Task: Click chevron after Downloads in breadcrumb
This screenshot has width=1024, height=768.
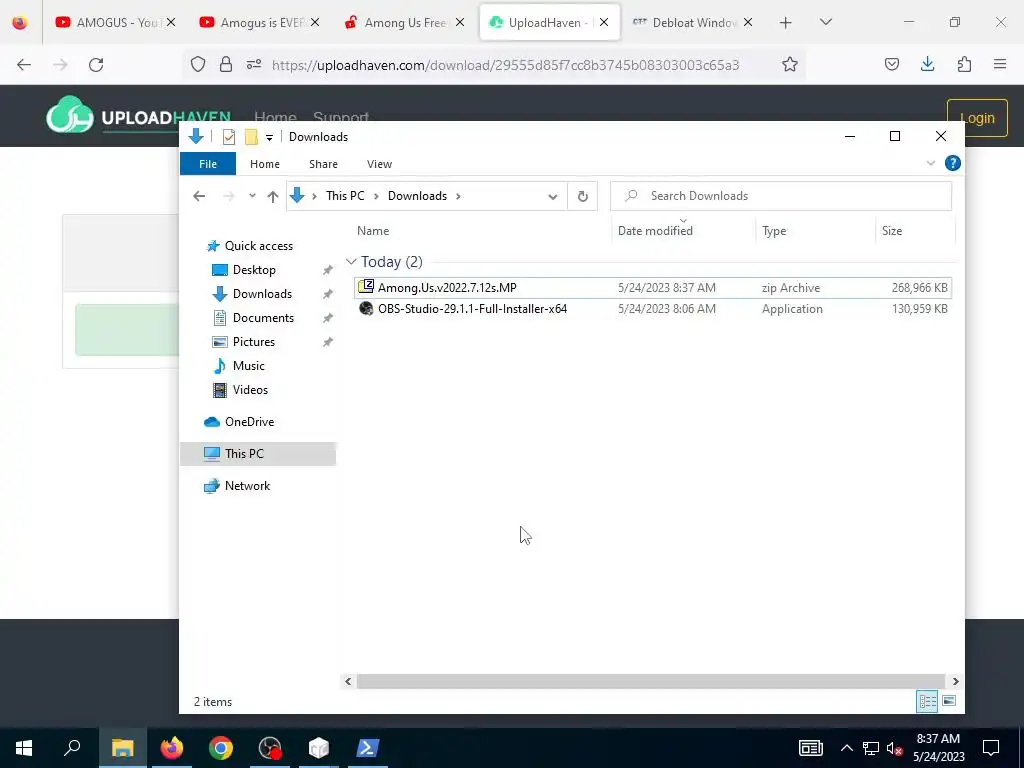Action: pyautogui.click(x=458, y=196)
